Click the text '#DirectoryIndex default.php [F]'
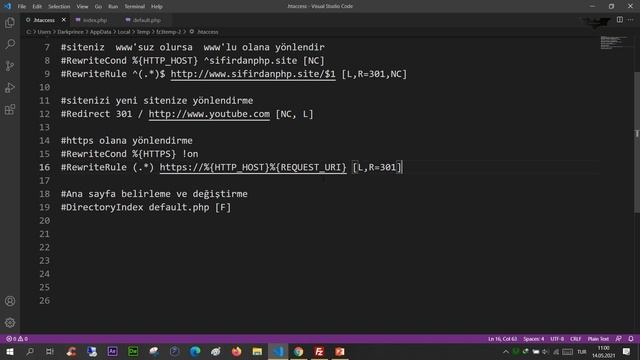The image size is (640, 360). (x=146, y=207)
